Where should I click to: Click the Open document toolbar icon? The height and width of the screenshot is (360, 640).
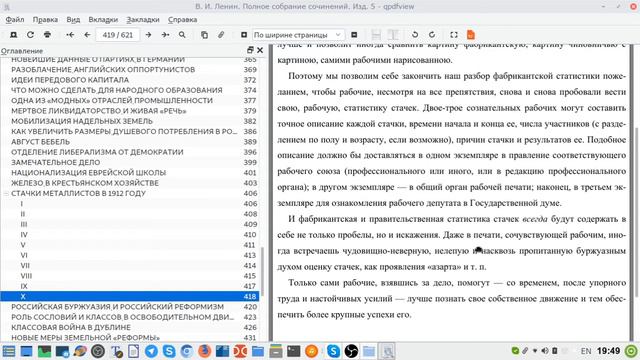tap(13, 35)
